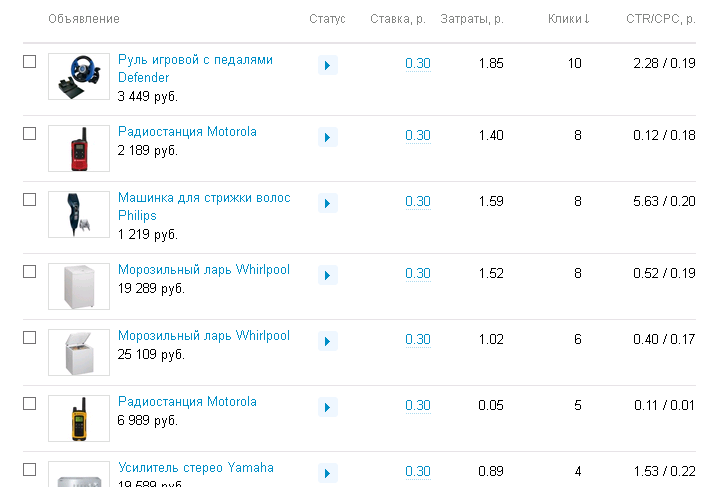Click status icon for Whirlpool freezer 25 109 руб.
Image resolution: width=711 pixels, height=487 pixels.
point(327,341)
